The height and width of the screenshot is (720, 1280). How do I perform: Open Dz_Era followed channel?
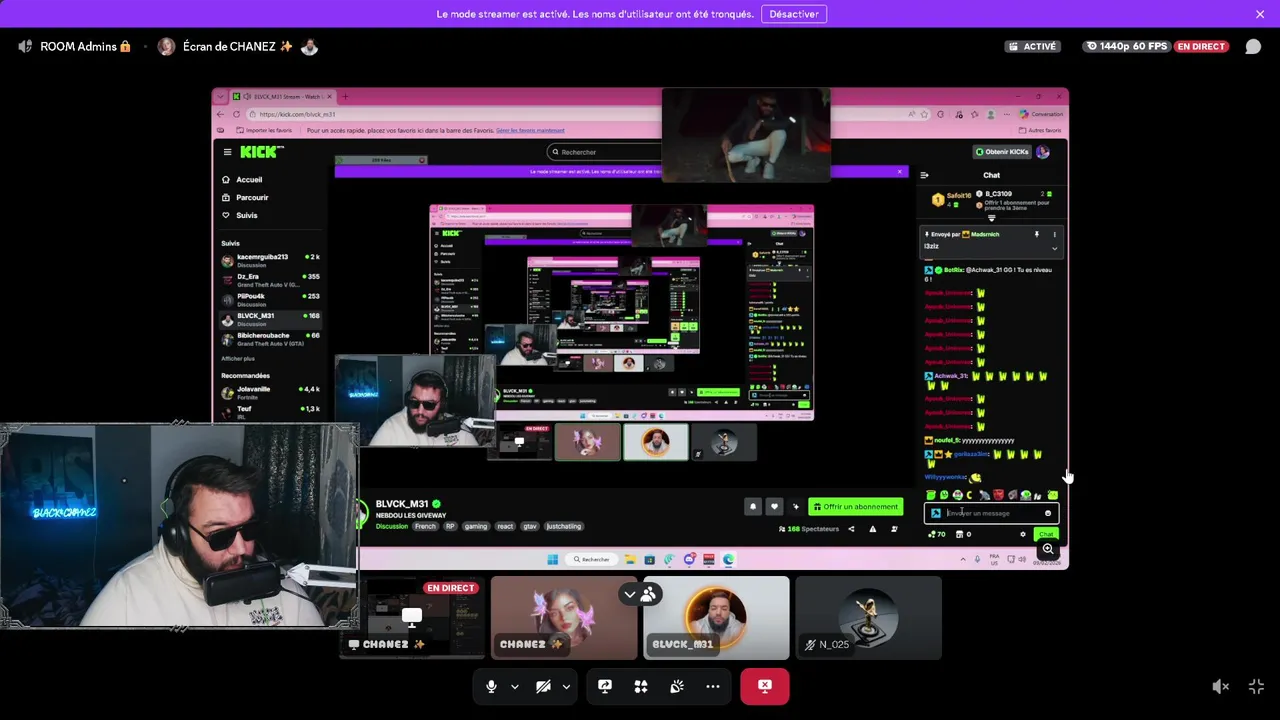coord(271,280)
